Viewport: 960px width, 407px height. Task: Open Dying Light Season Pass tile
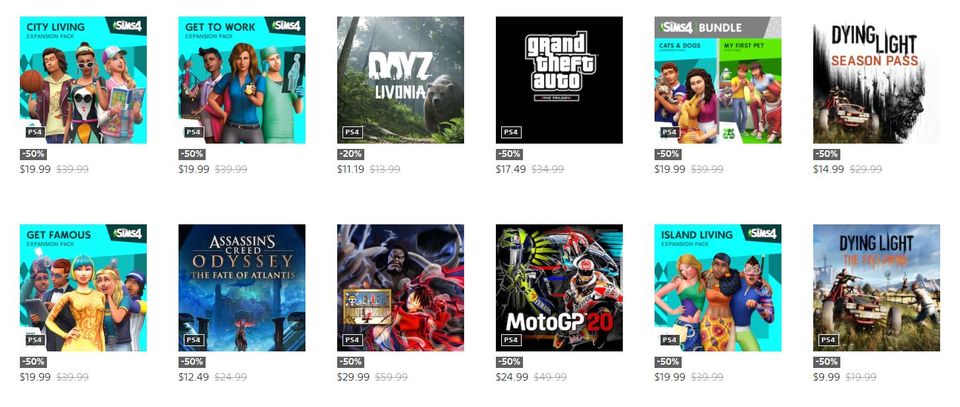[x=876, y=80]
